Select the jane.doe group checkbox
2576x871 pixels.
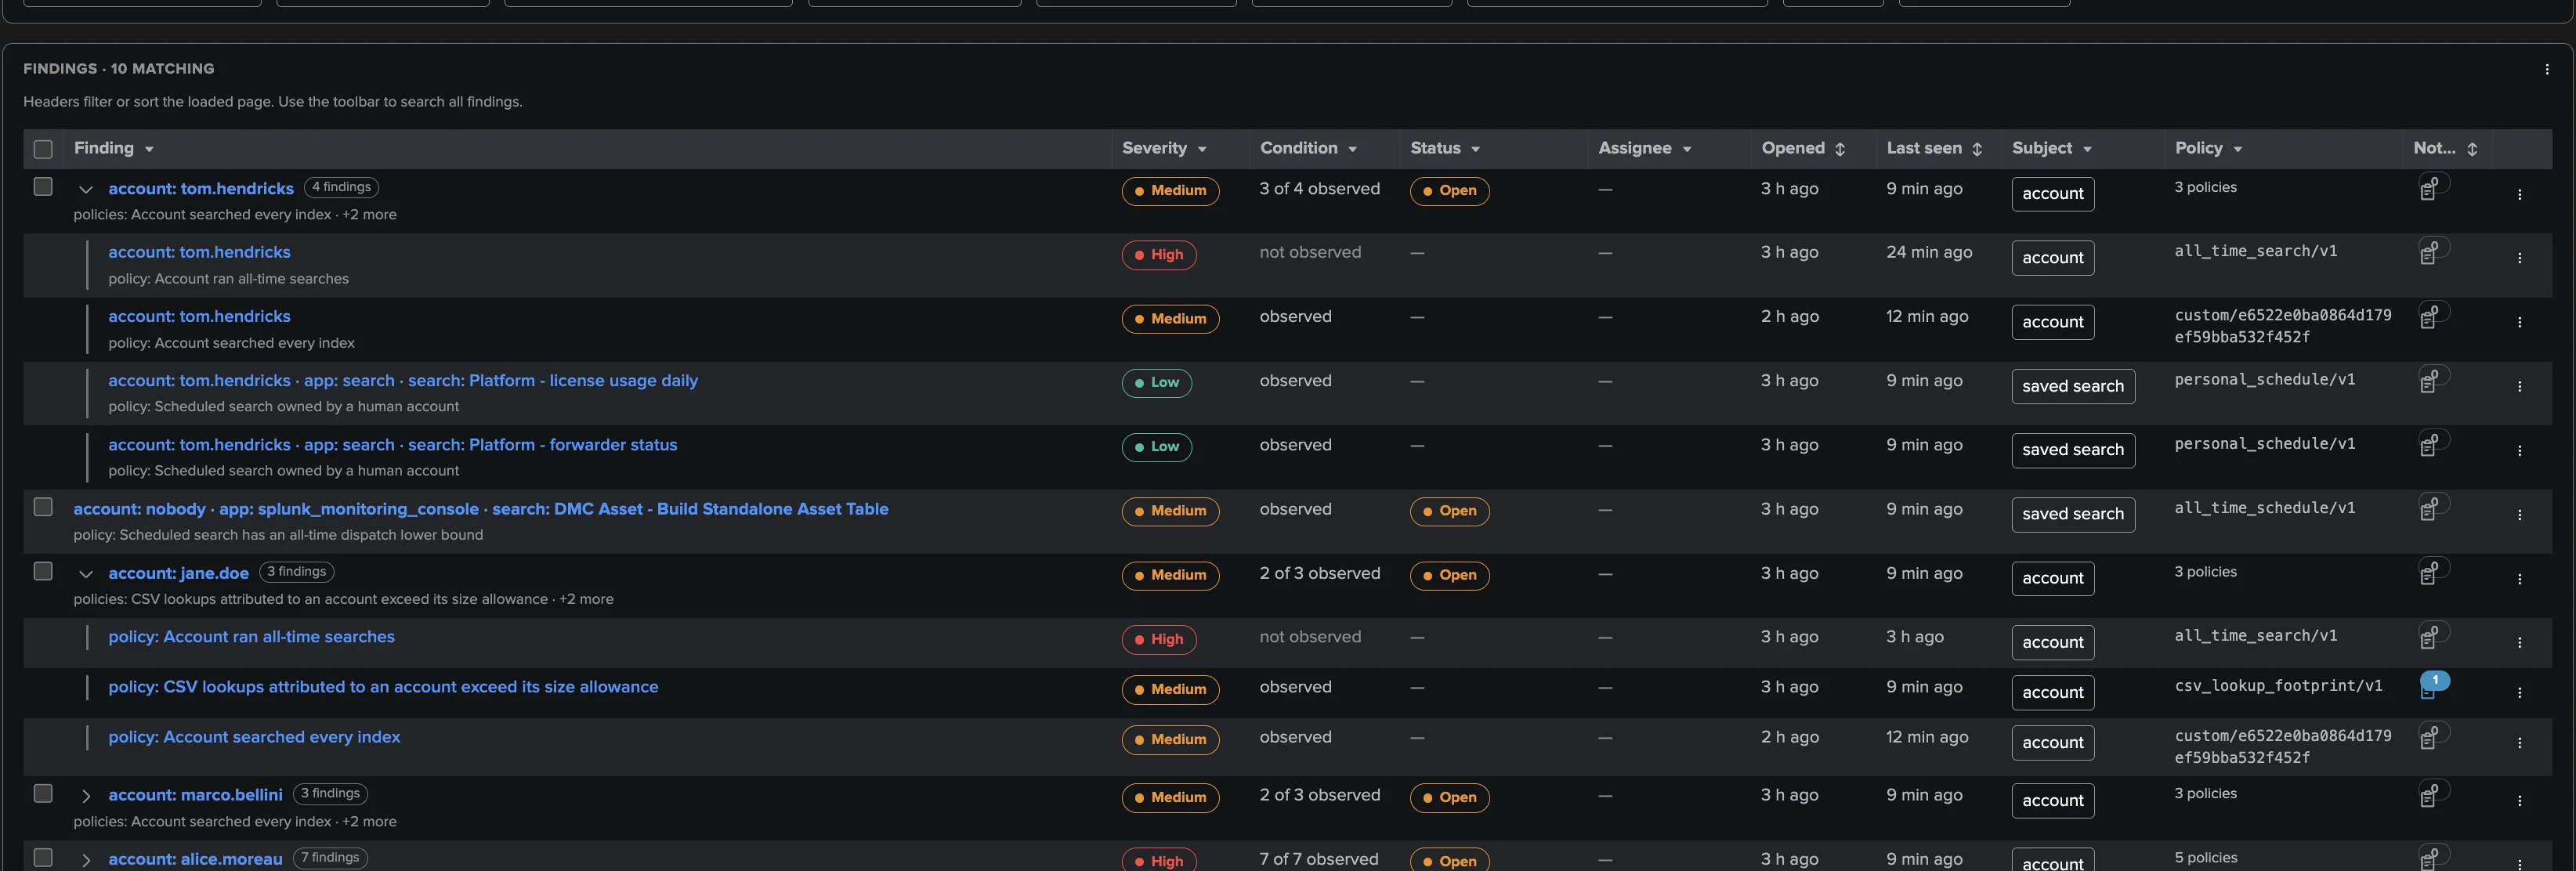(43, 571)
